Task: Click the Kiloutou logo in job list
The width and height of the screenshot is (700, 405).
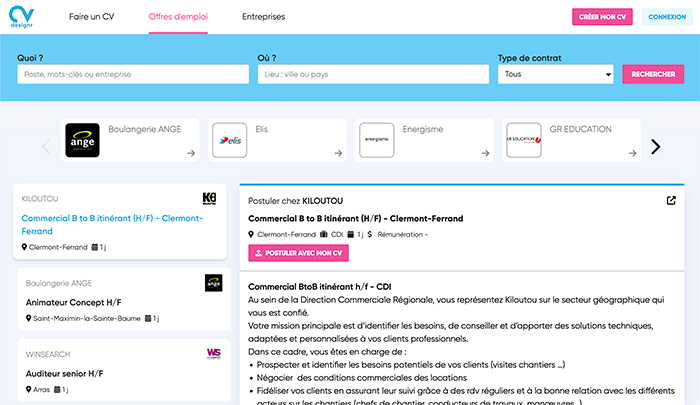Action: pos(209,198)
